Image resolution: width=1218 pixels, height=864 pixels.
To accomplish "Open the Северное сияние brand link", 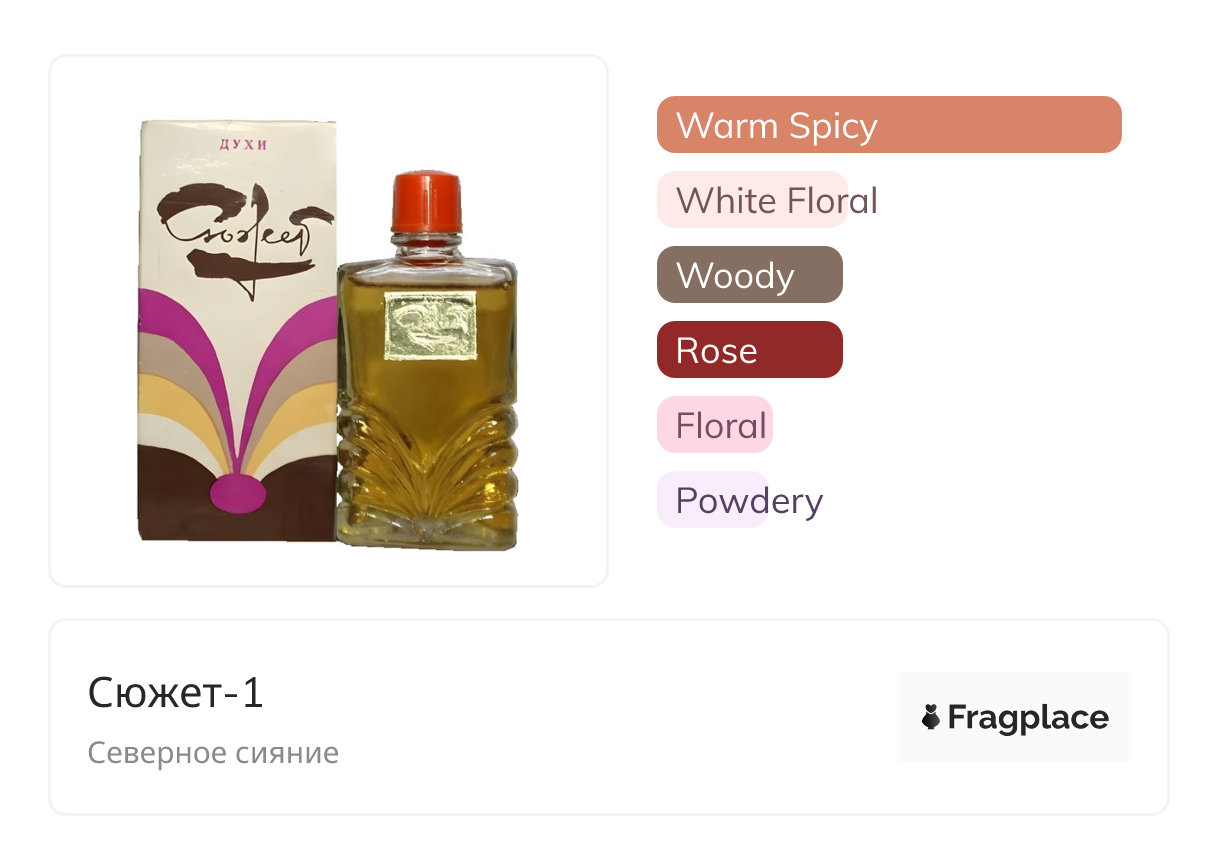I will click(213, 752).
